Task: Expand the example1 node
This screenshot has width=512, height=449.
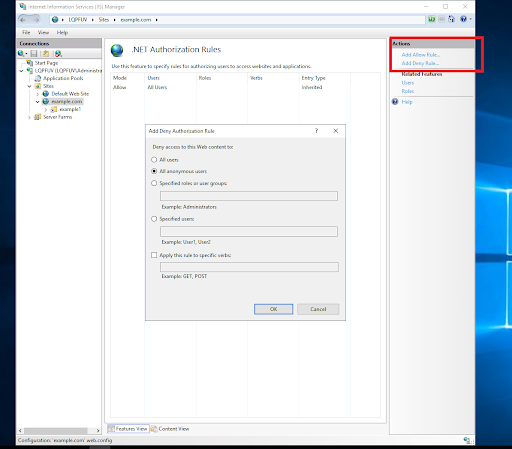Action: coord(46,109)
